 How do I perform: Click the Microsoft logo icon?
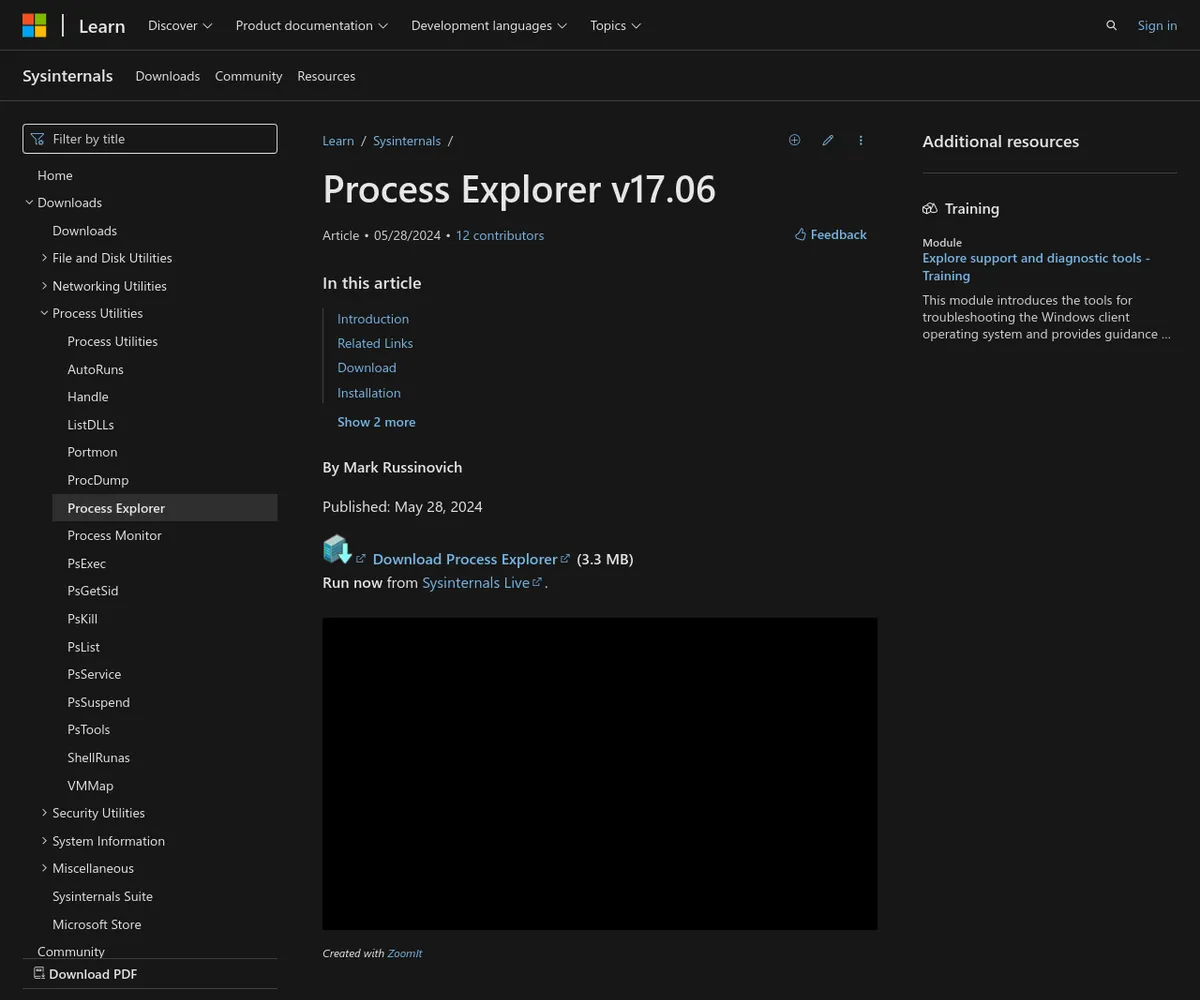coord(34,25)
